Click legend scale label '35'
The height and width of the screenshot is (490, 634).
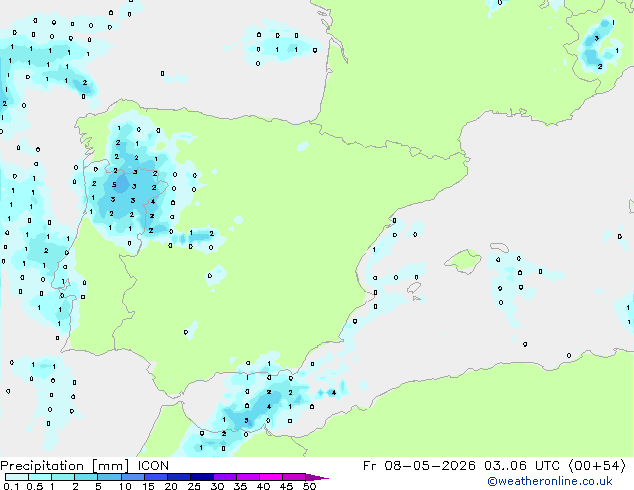[240, 486]
